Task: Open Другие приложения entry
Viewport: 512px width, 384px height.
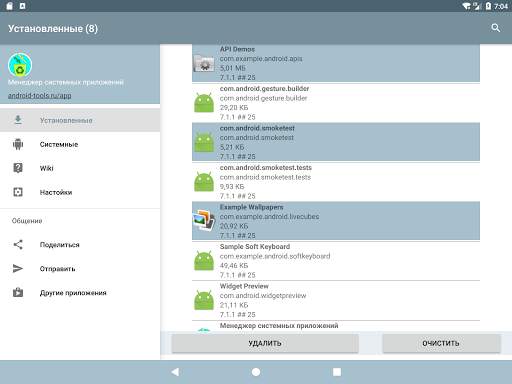Action: [80, 293]
